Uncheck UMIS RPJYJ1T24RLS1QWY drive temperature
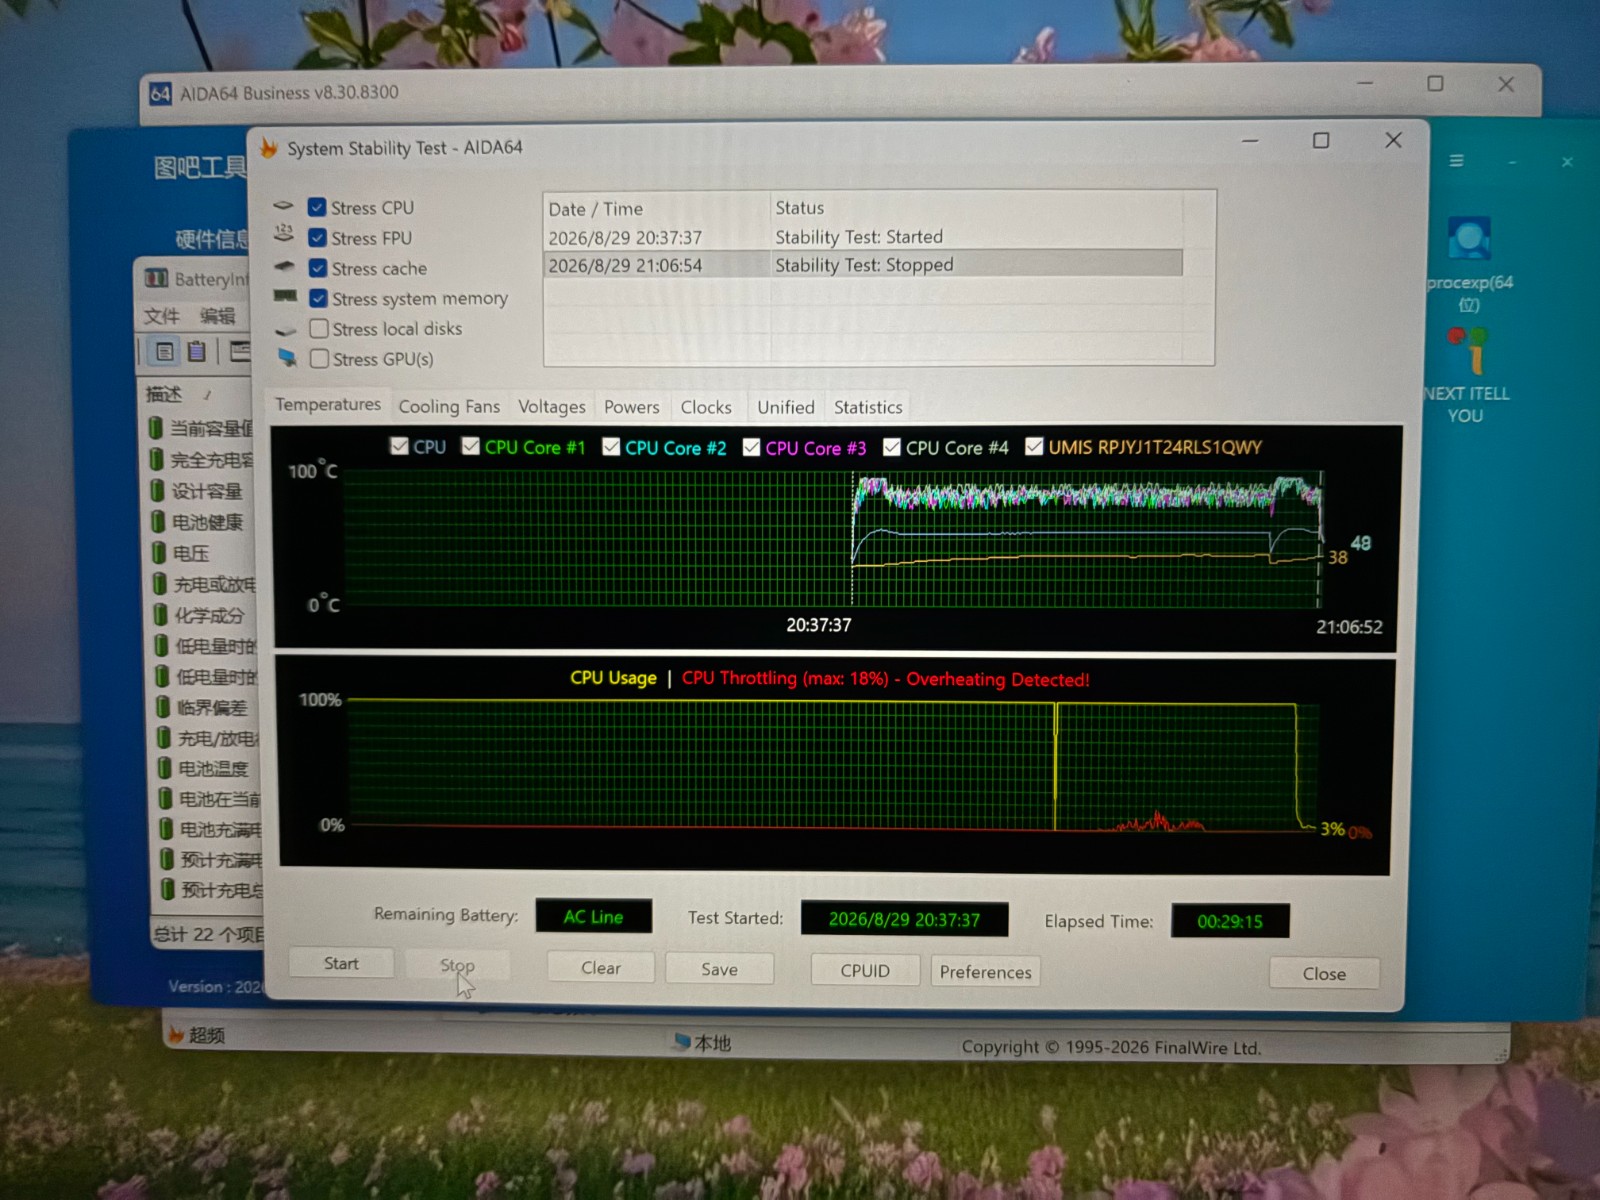Image resolution: width=1600 pixels, height=1200 pixels. tap(1034, 446)
